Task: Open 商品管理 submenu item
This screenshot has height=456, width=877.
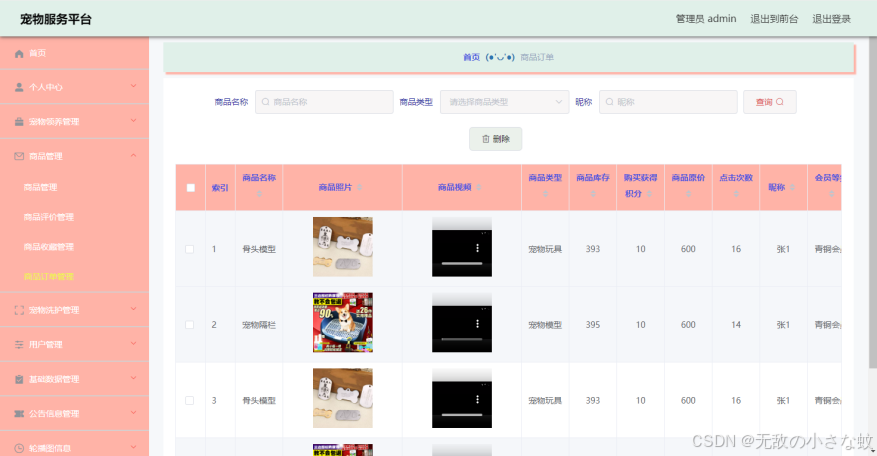Action: [40, 187]
